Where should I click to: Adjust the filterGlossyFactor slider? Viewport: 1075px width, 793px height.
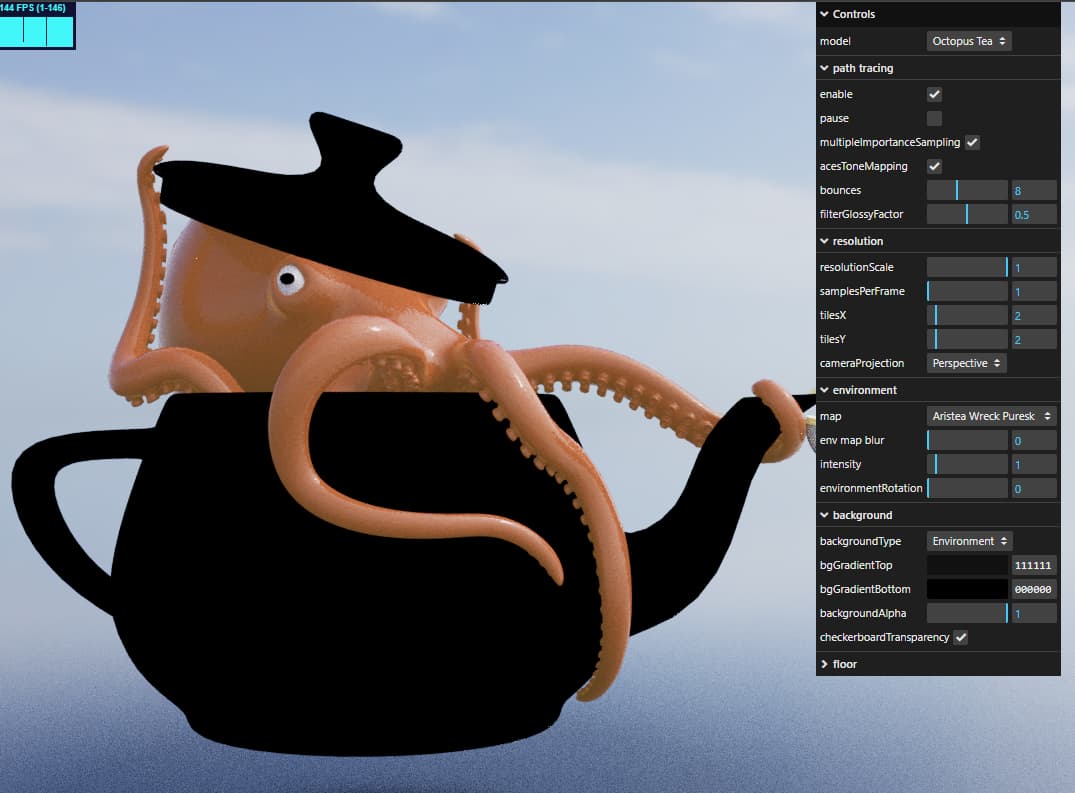click(967, 214)
